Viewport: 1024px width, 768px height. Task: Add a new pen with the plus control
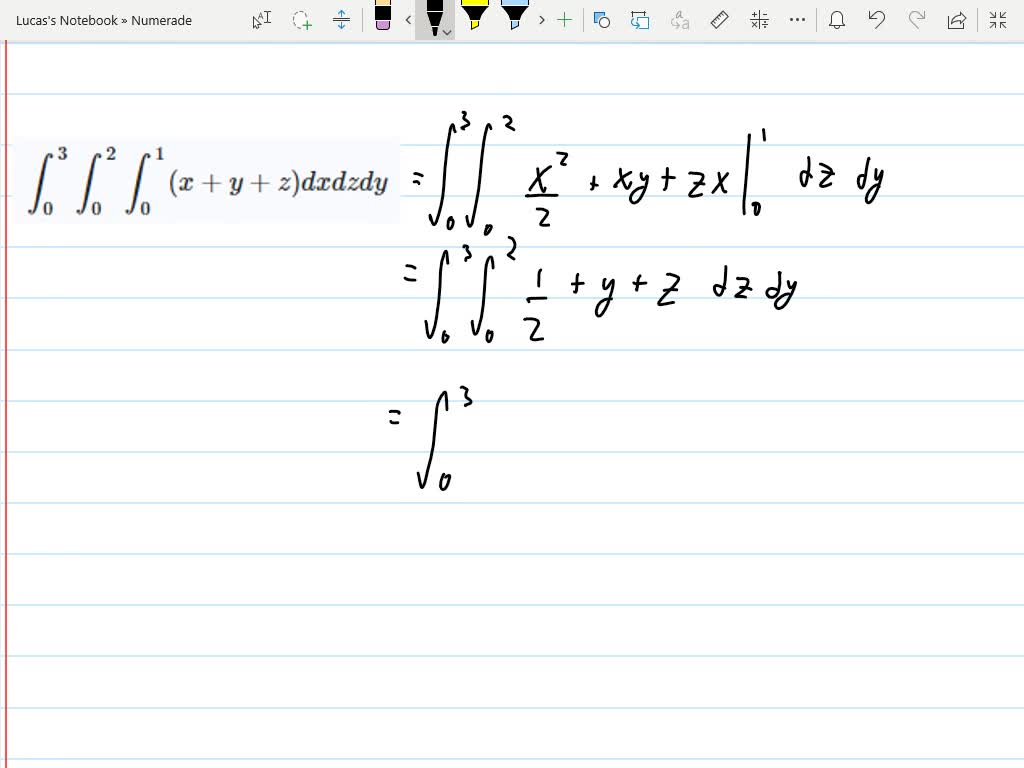[564, 20]
